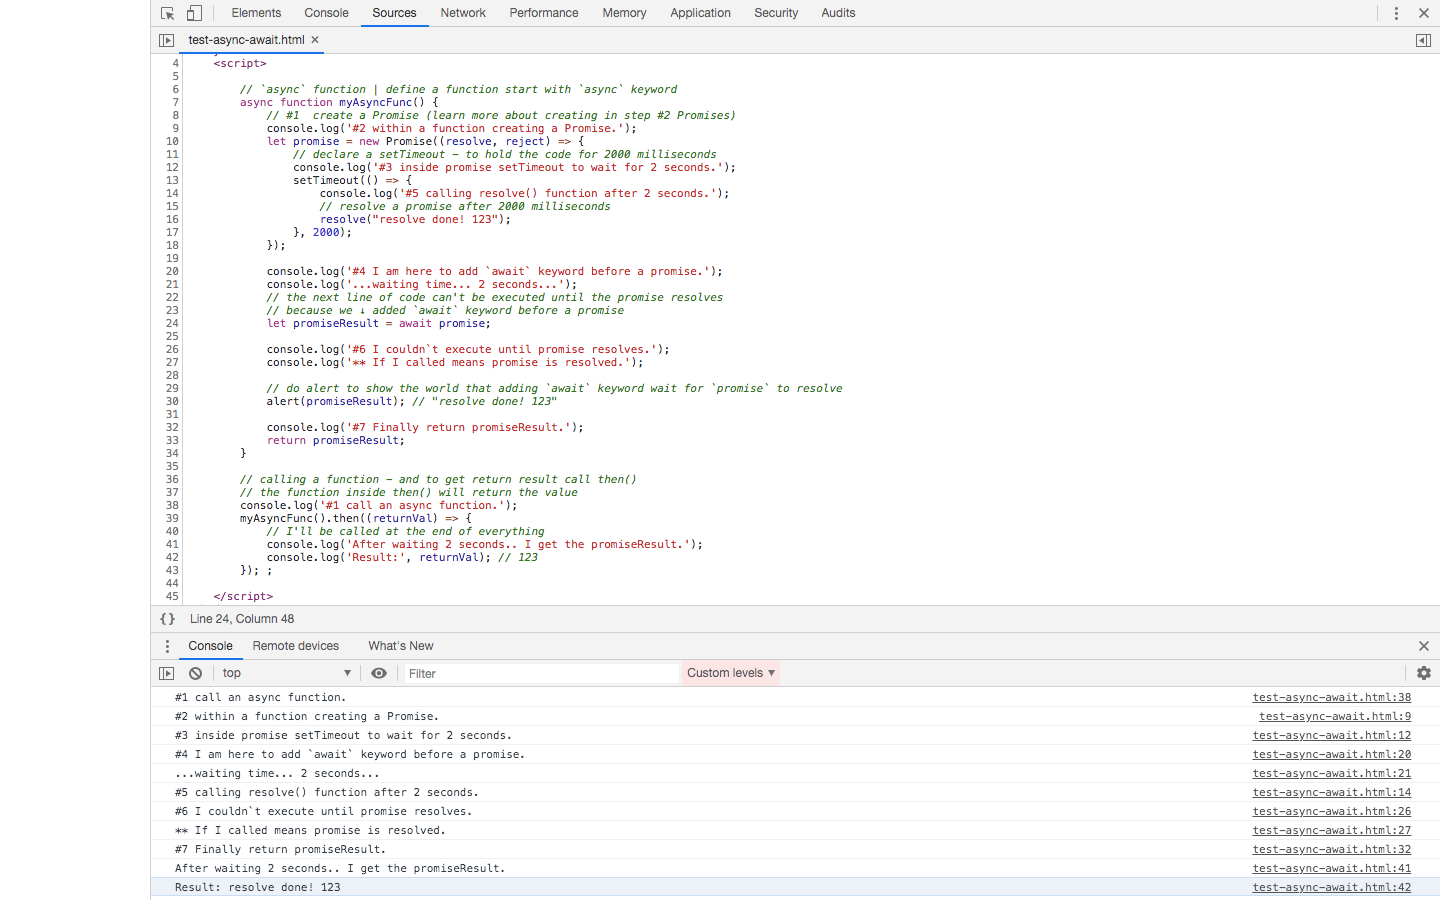Close the test-async-await.html file tab
Viewport: 1440px width, 900px height.
(x=315, y=40)
